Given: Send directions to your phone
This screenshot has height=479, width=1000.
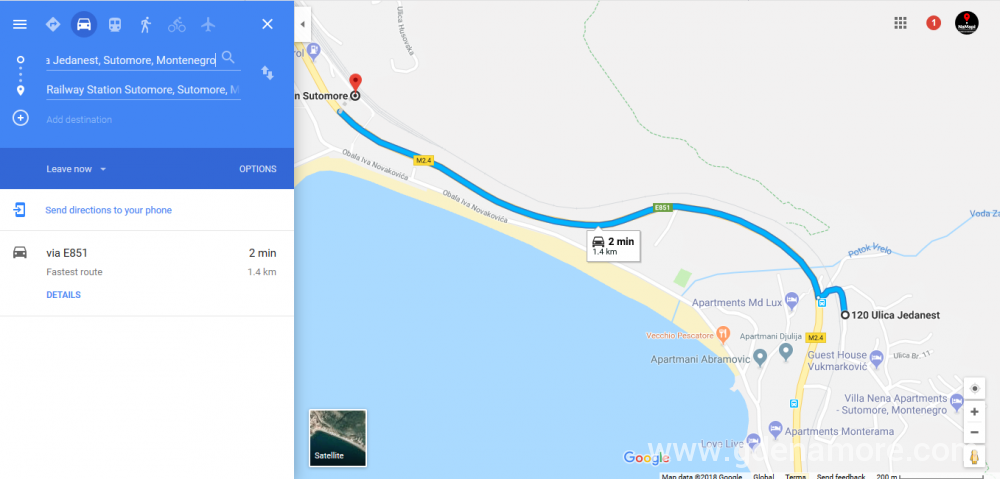Looking at the screenshot, I should [108, 210].
